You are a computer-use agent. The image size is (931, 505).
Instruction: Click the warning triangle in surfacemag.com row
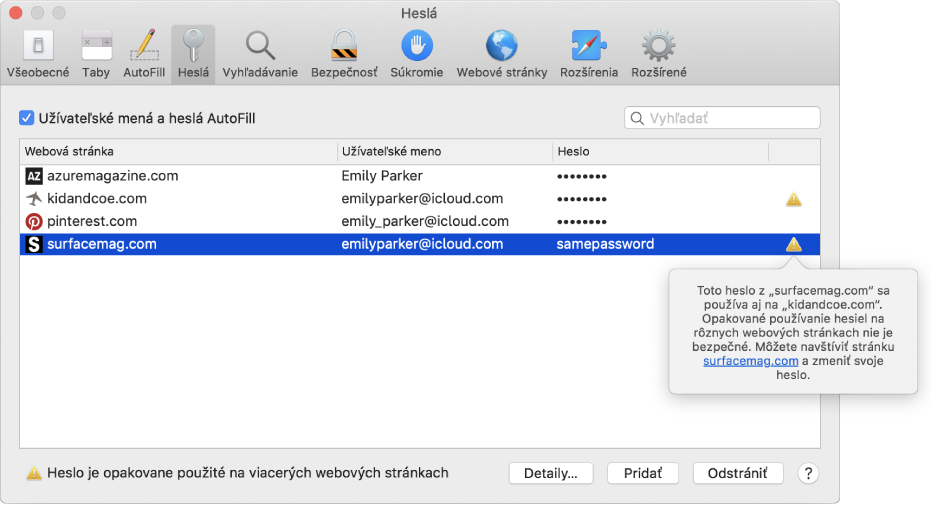click(x=794, y=244)
